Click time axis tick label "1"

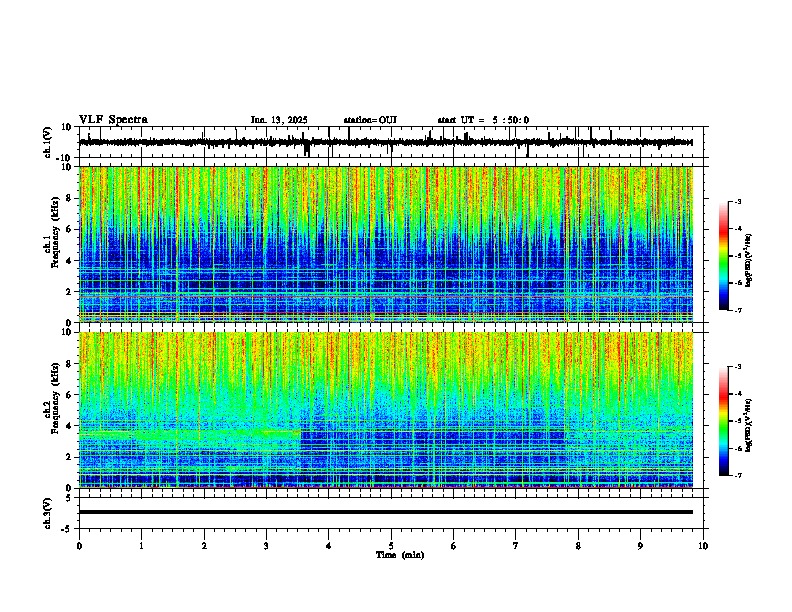(141, 546)
